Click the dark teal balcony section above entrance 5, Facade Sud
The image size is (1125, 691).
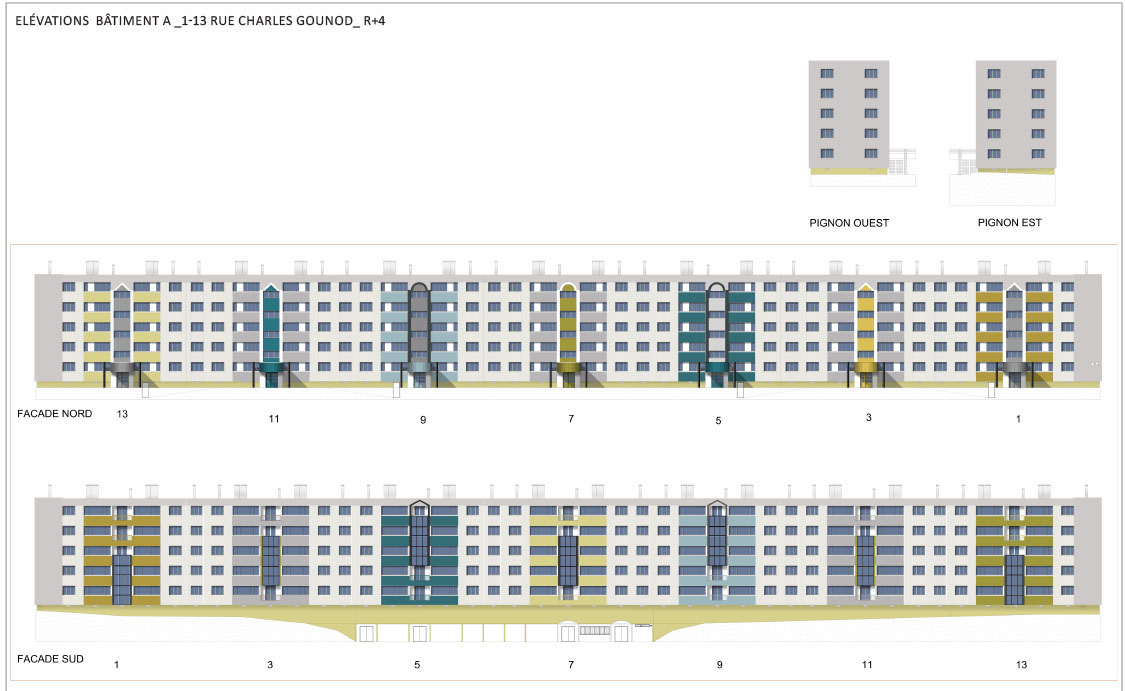click(x=419, y=555)
